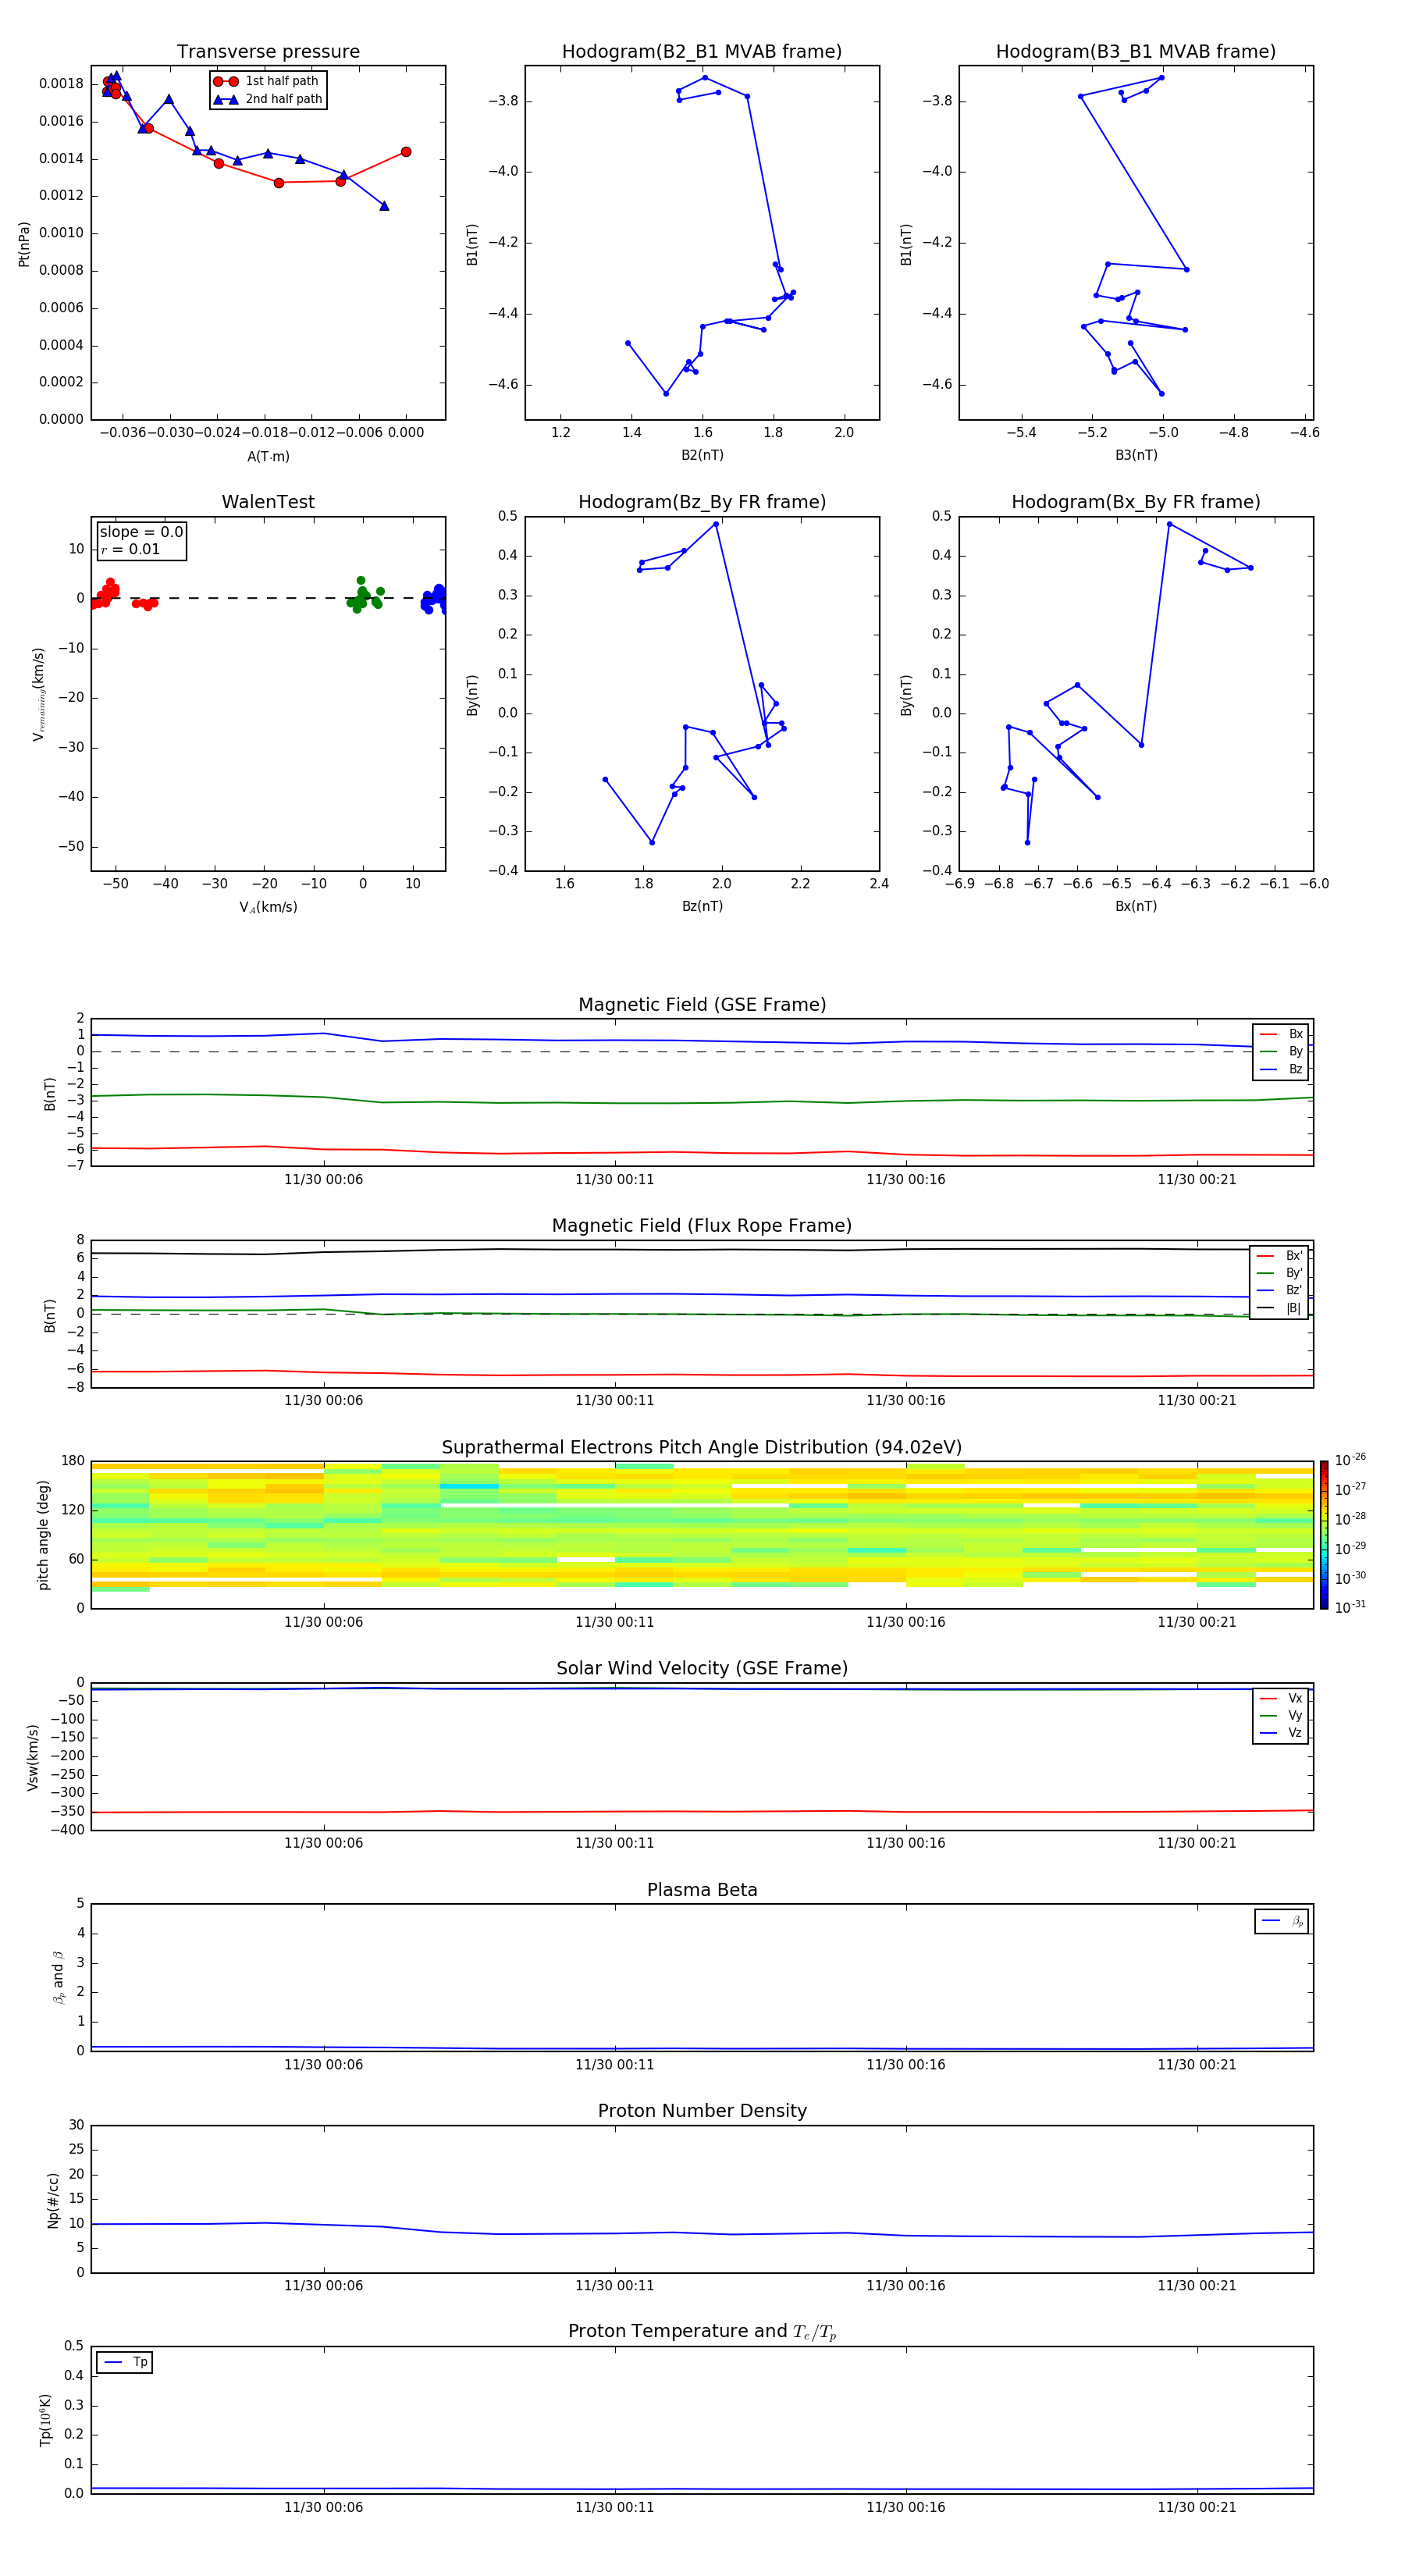Click the "Solar Wind Velocity (GSE Frame)" title
Screen dimensions: 1405x2576
click(x=702, y=1669)
